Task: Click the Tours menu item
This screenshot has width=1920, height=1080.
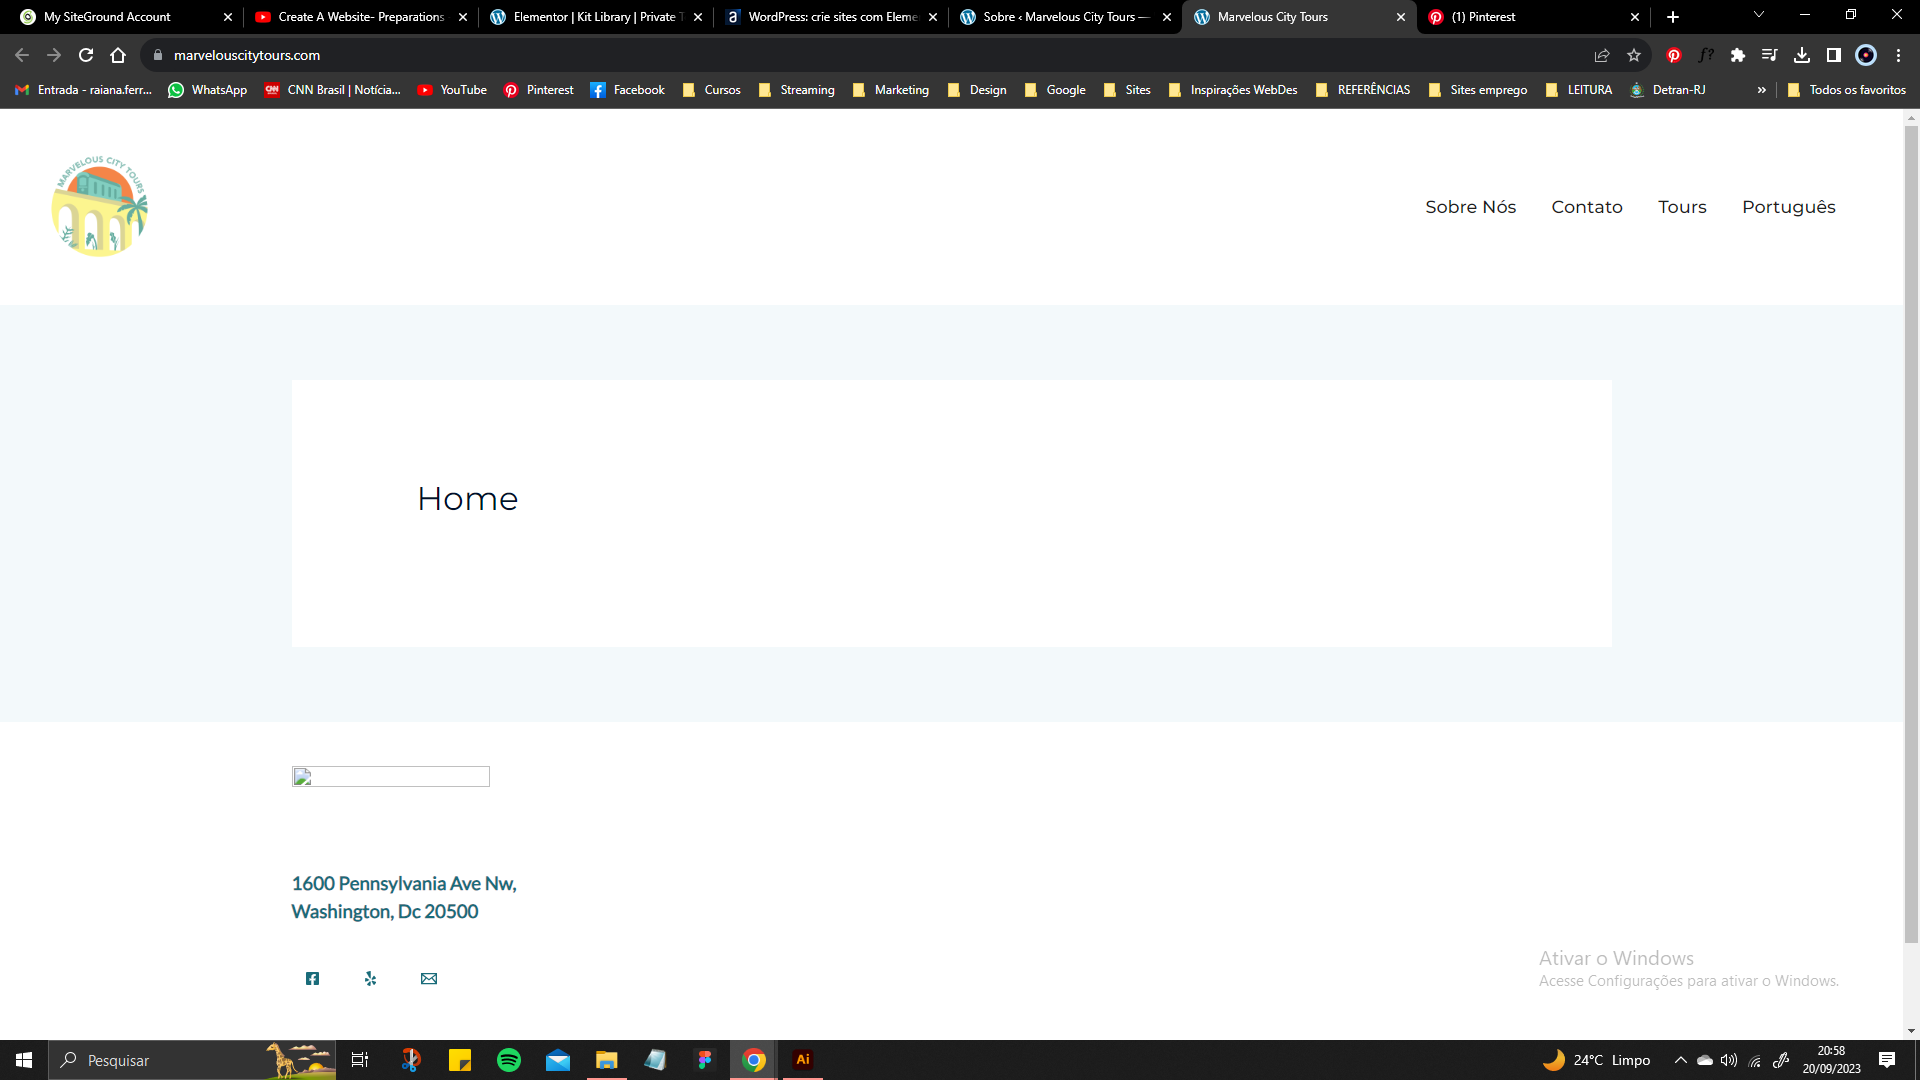Action: [x=1683, y=207]
